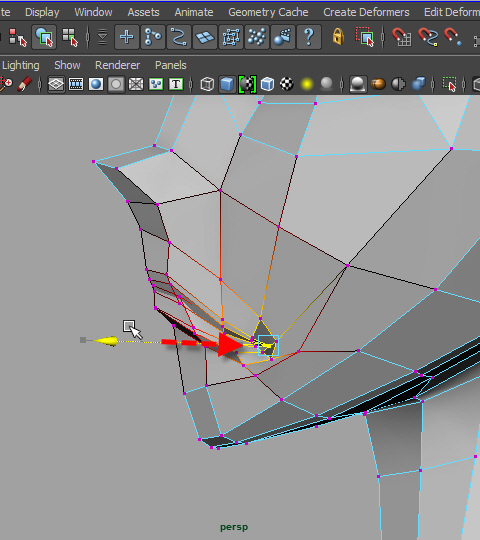Click the lock selection icon
The width and height of the screenshot is (480, 540).
tap(338, 37)
